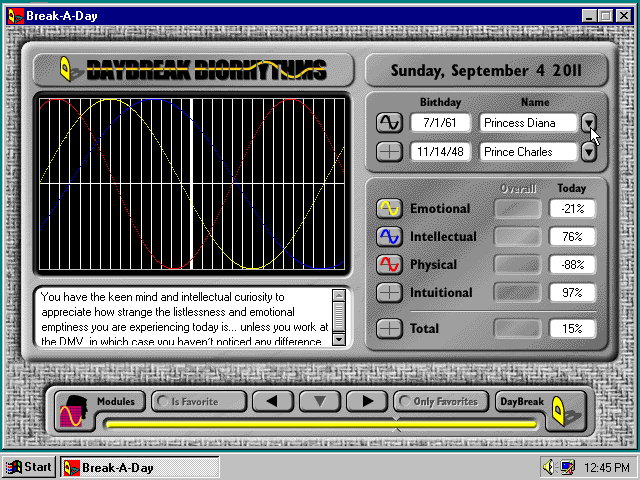This screenshot has width=640, height=480.
Task: Edit the 11/14/48 birthday field
Action: [x=440, y=152]
